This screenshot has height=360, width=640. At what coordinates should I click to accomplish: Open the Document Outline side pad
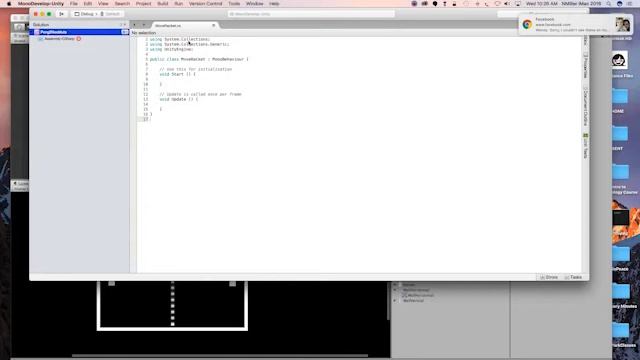tap(585, 106)
